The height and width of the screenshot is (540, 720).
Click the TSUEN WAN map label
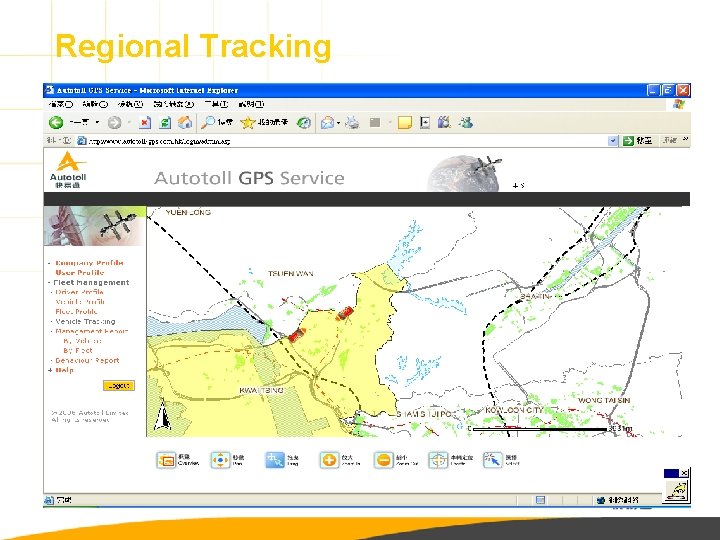(x=291, y=274)
